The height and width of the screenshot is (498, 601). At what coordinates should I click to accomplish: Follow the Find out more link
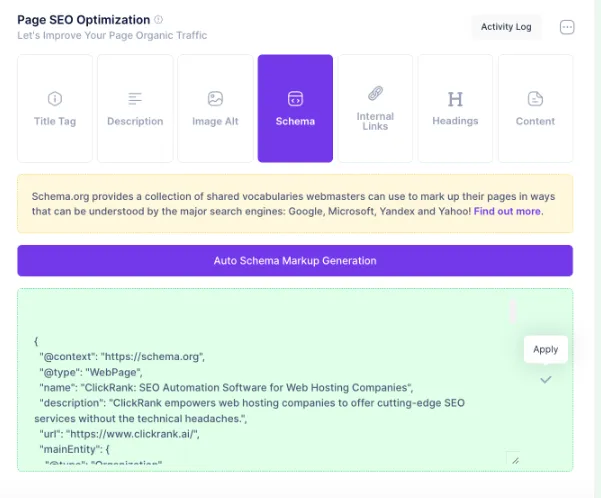tap(507, 211)
